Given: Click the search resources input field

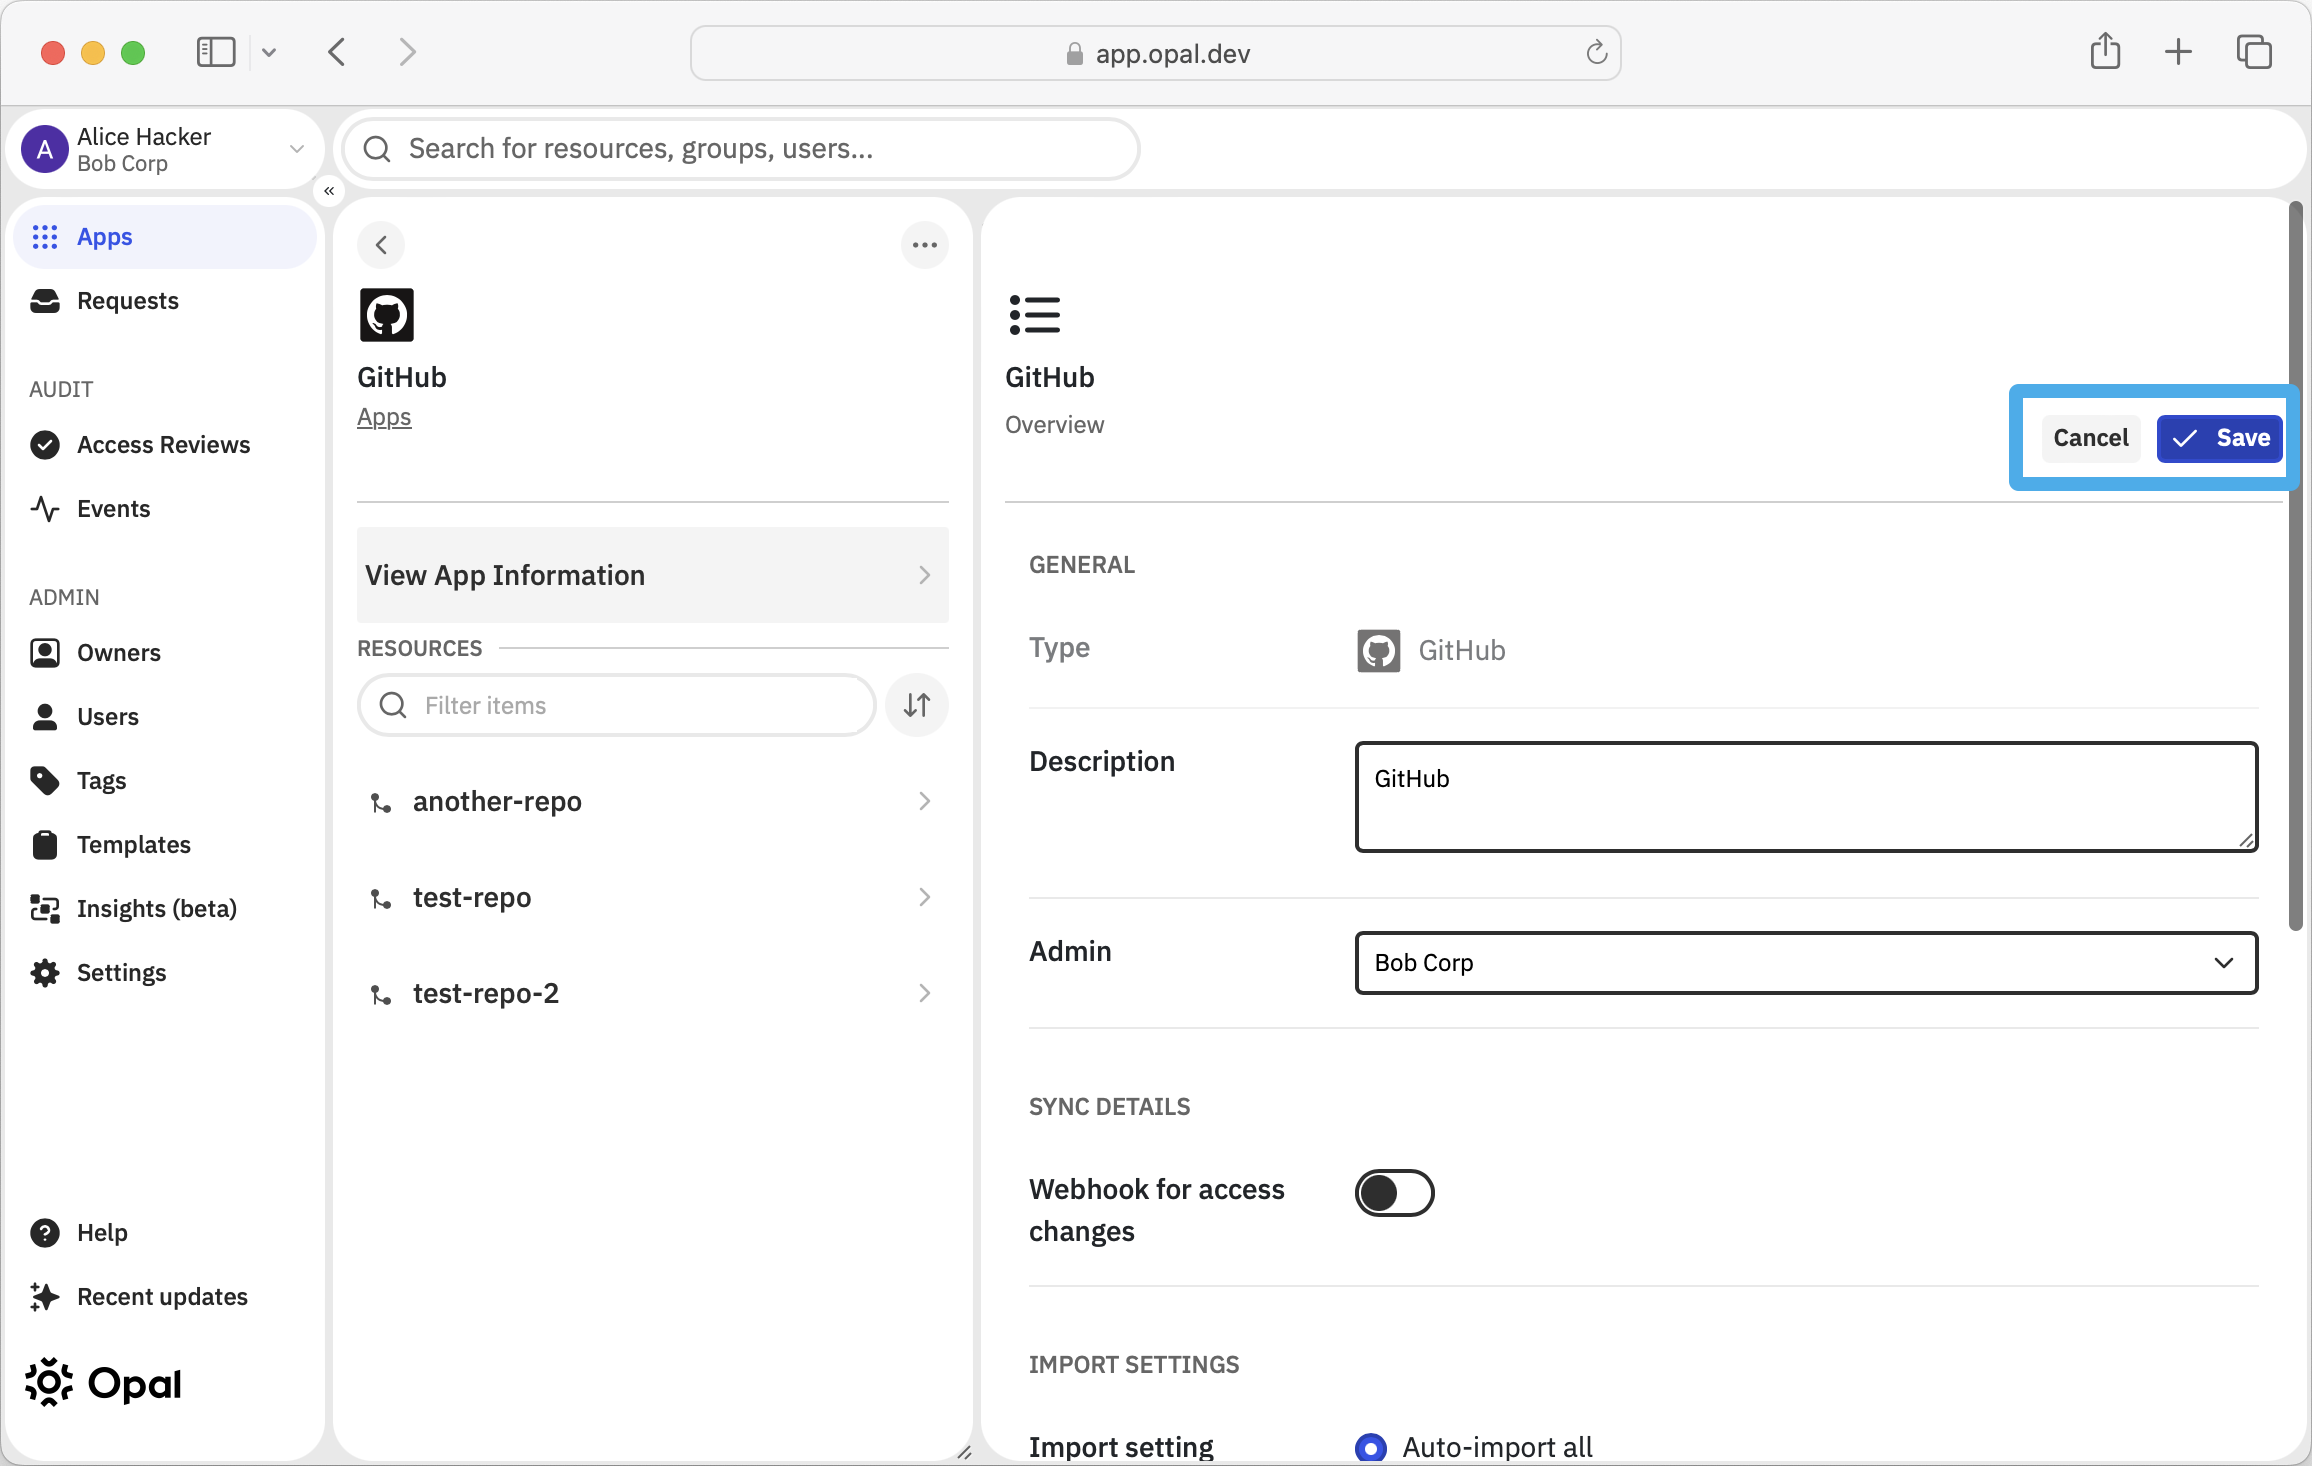Looking at the screenshot, I should point(741,149).
